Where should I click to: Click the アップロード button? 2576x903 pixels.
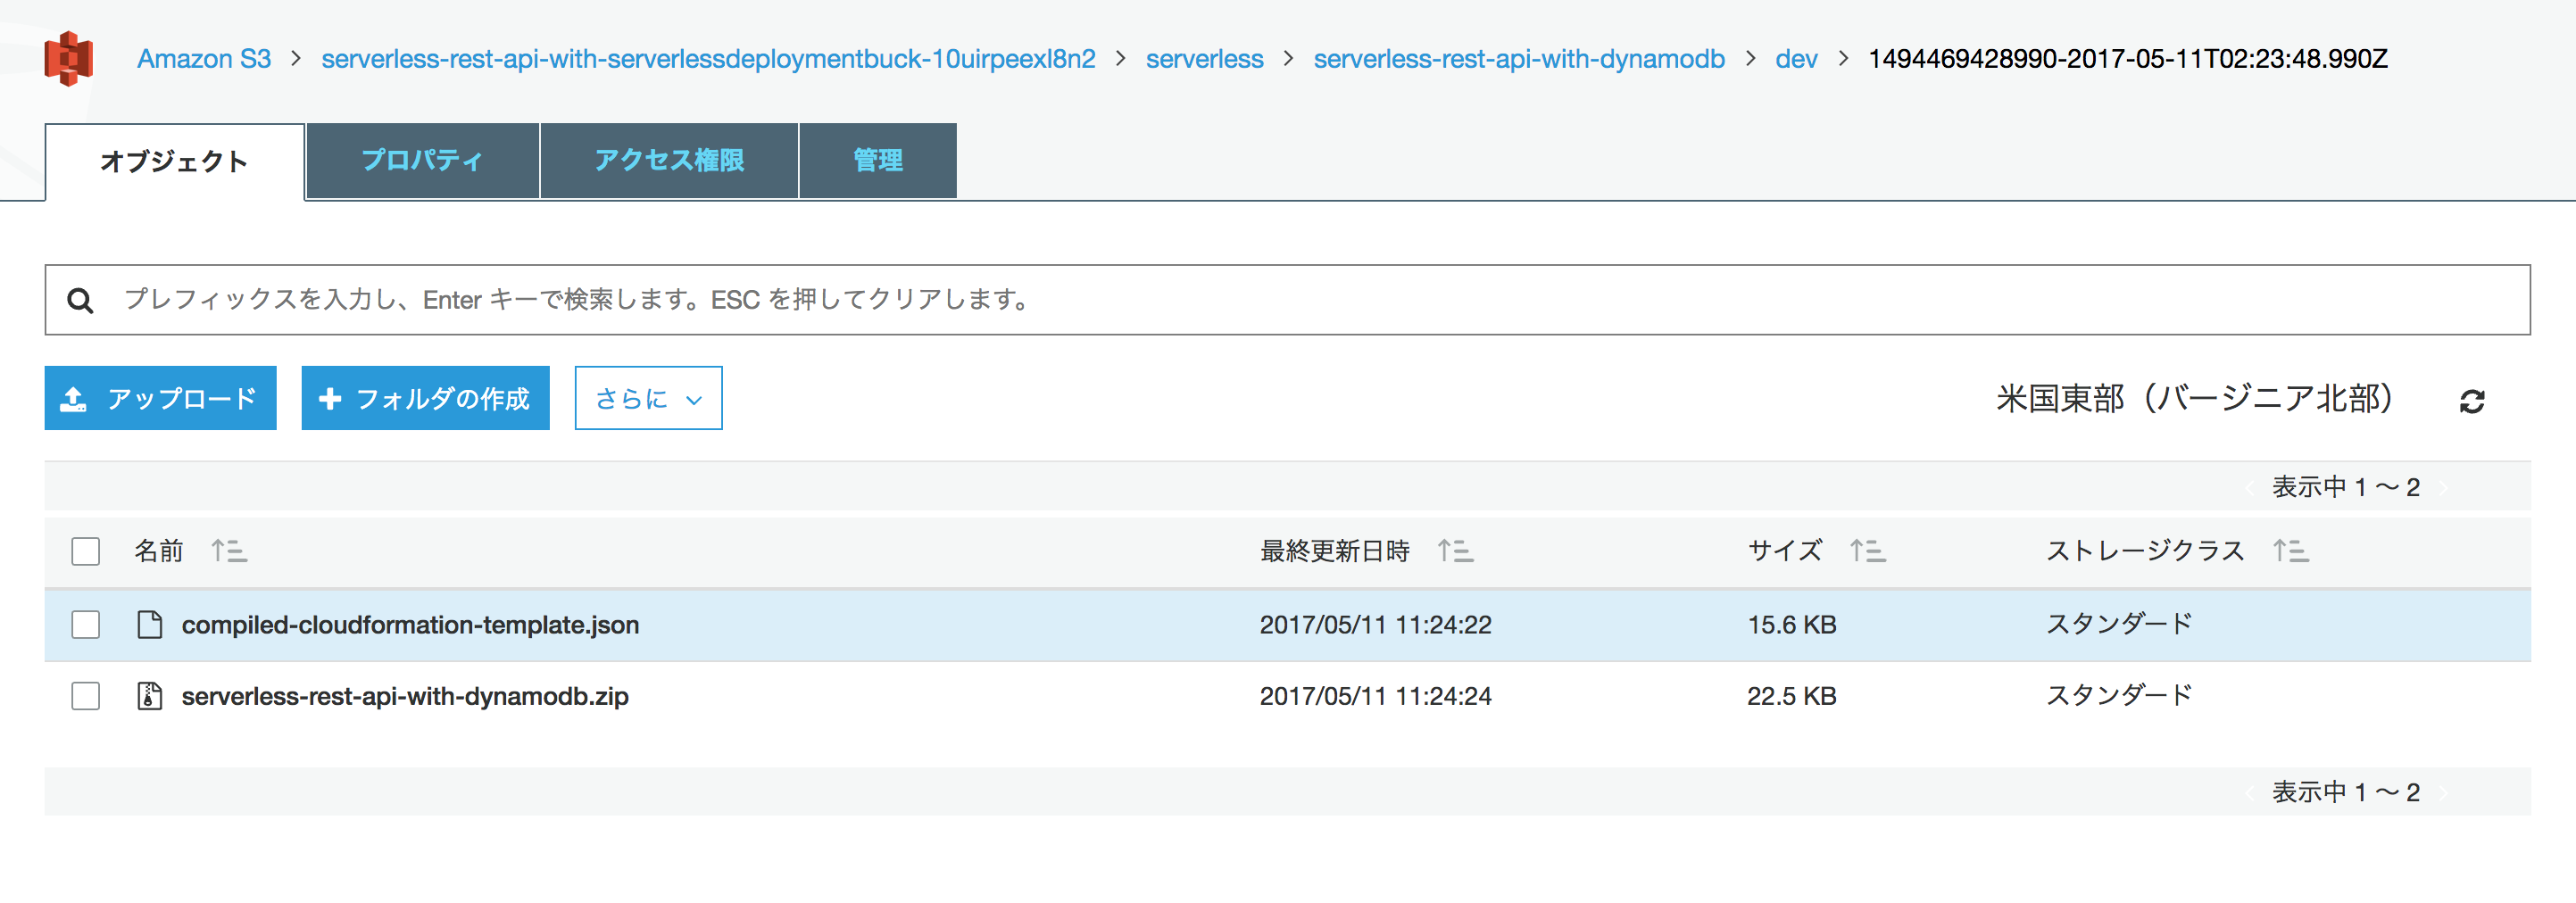(160, 398)
